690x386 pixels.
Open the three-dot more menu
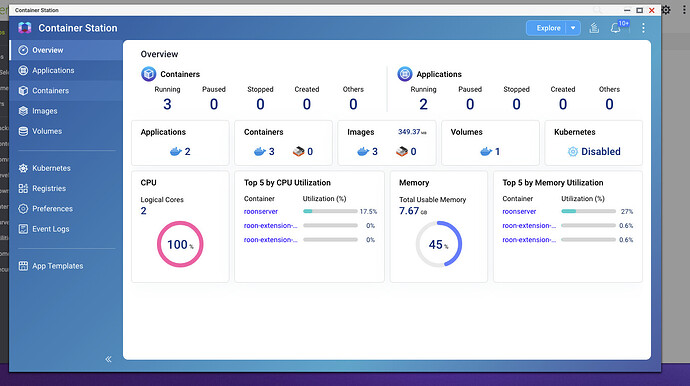643,28
